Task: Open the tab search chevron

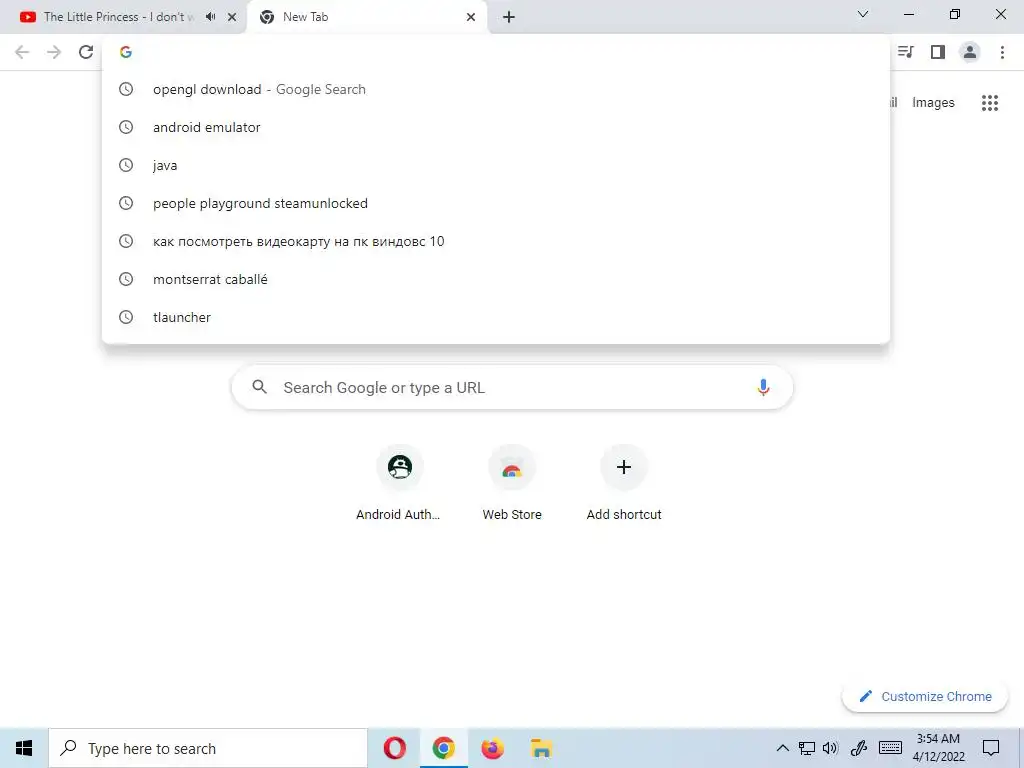Action: pyautogui.click(x=863, y=14)
